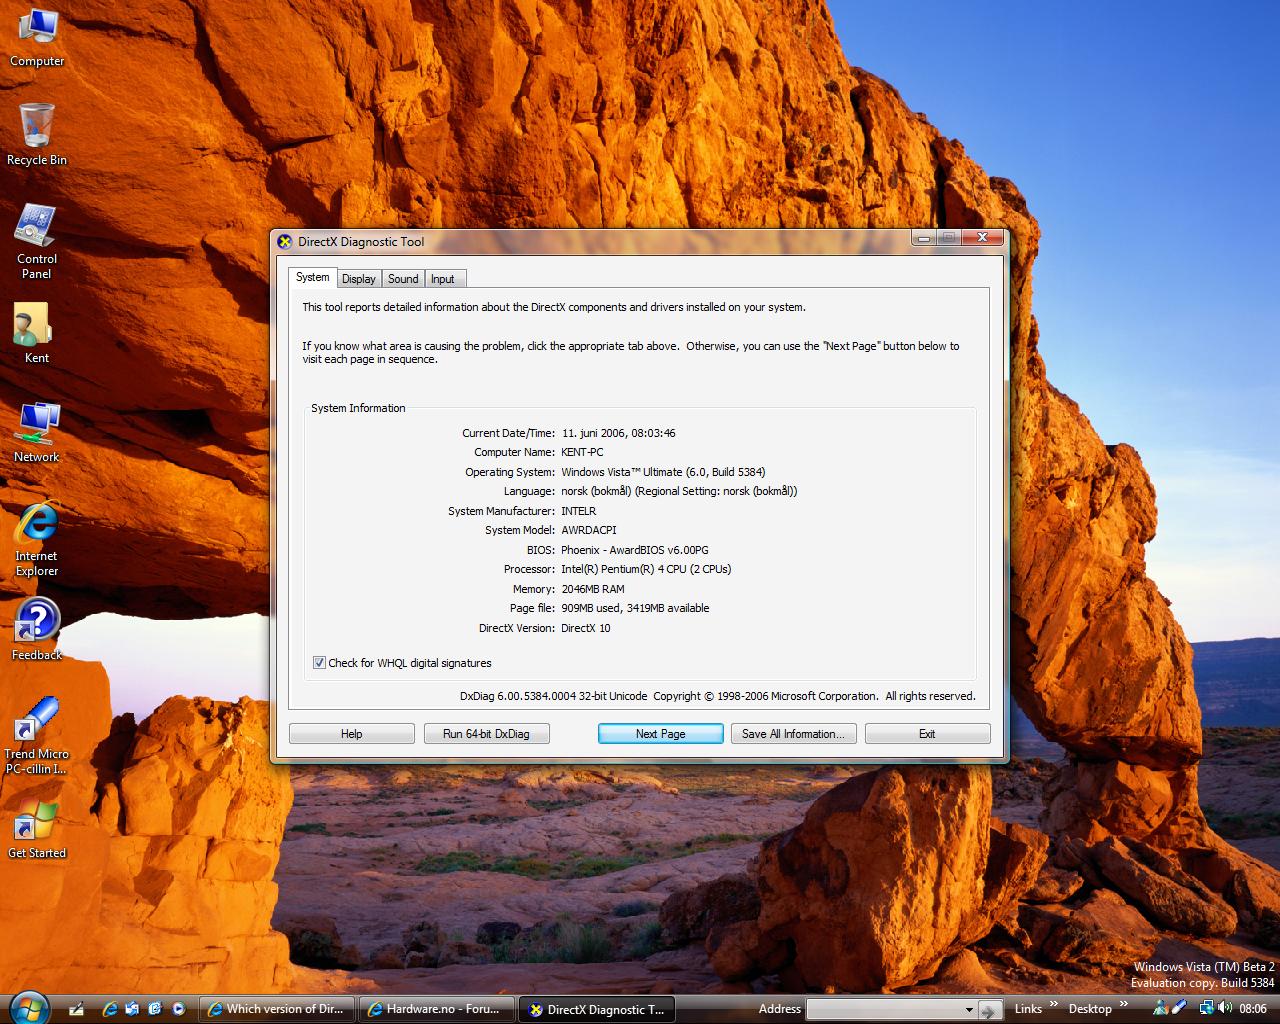Close the DirectX Diagnostic Tool window
Image resolution: width=1280 pixels, height=1024 pixels.
pyautogui.click(x=982, y=237)
